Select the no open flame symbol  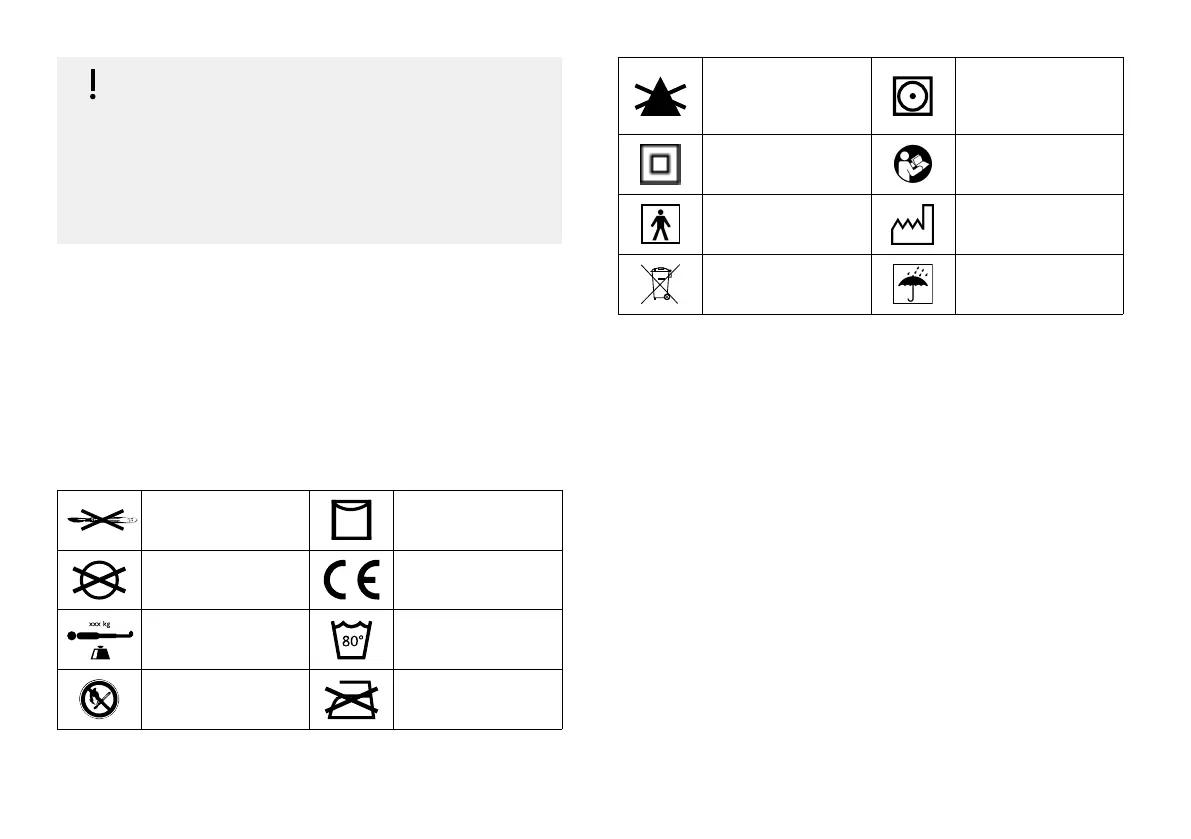coord(99,699)
